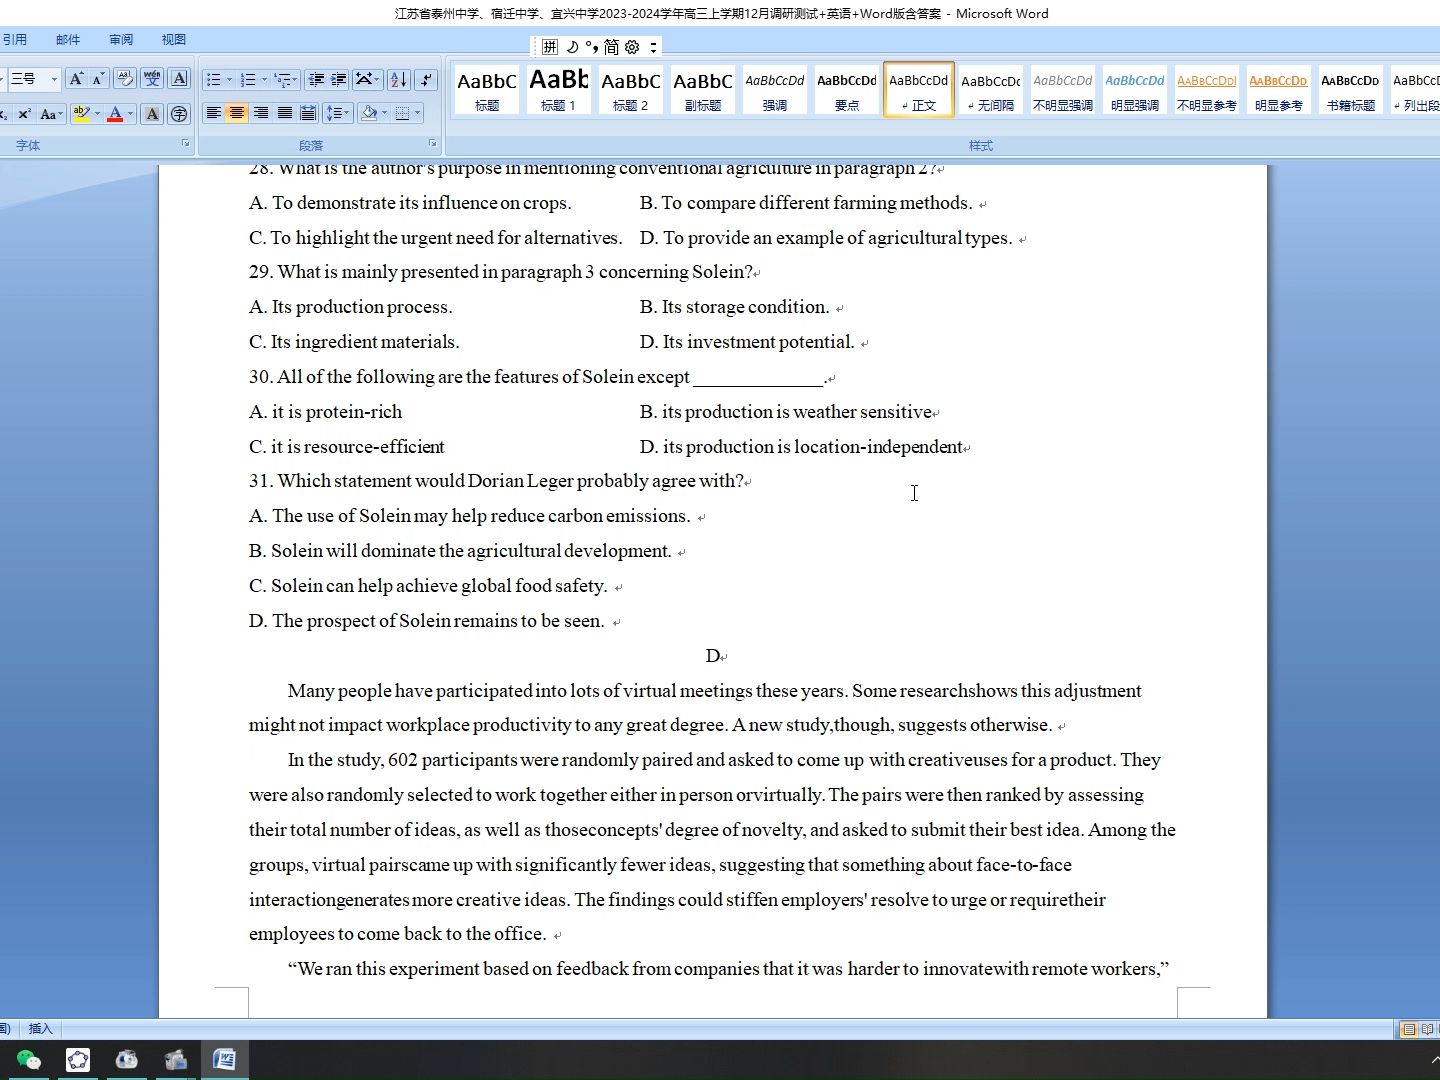Apply the 标题 2 style

(631, 89)
